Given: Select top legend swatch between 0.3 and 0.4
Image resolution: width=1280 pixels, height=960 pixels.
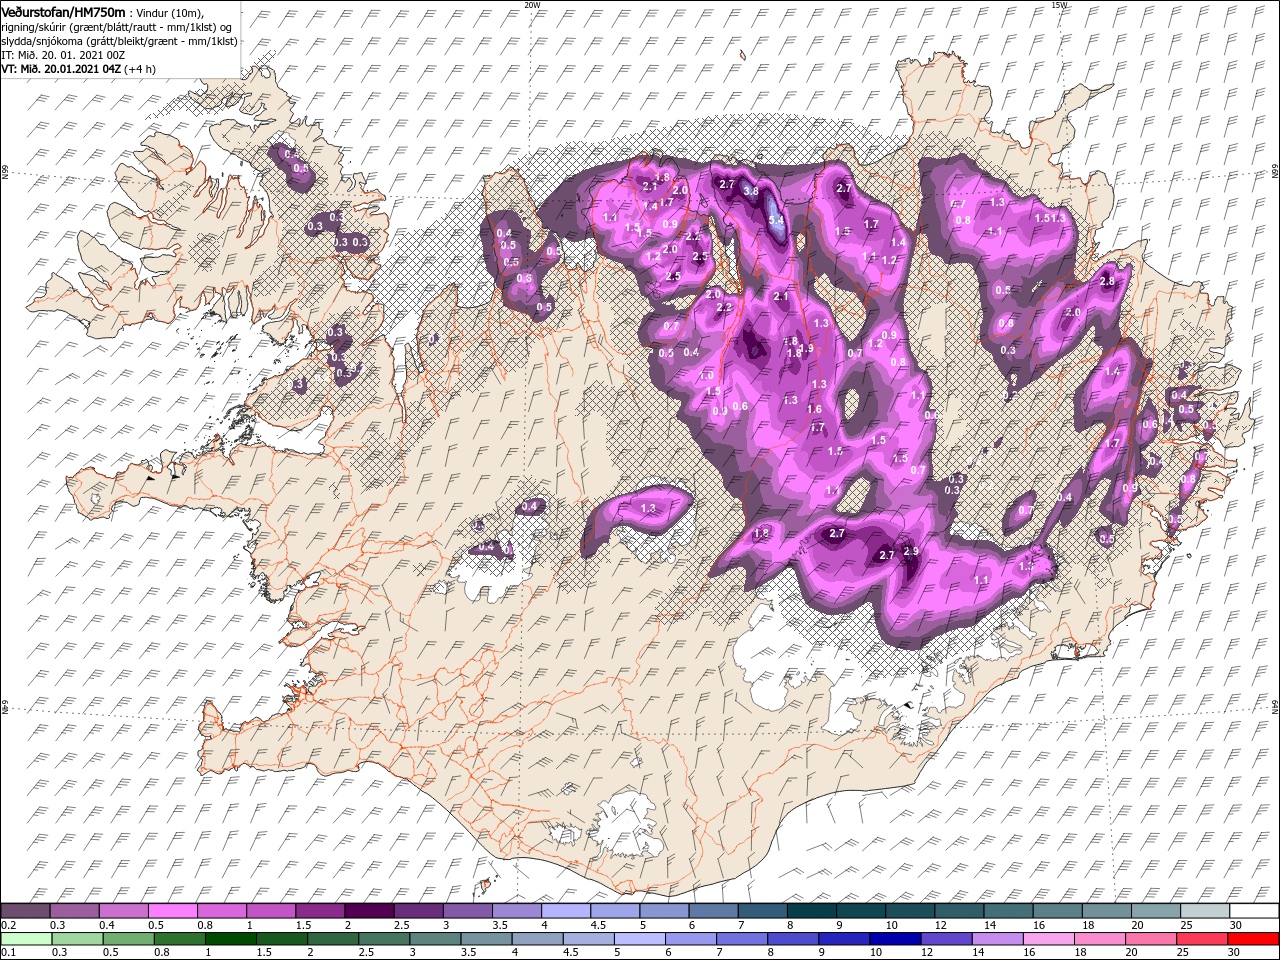Looking at the screenshot, I should pyautogui.click(x=74, y=910).
